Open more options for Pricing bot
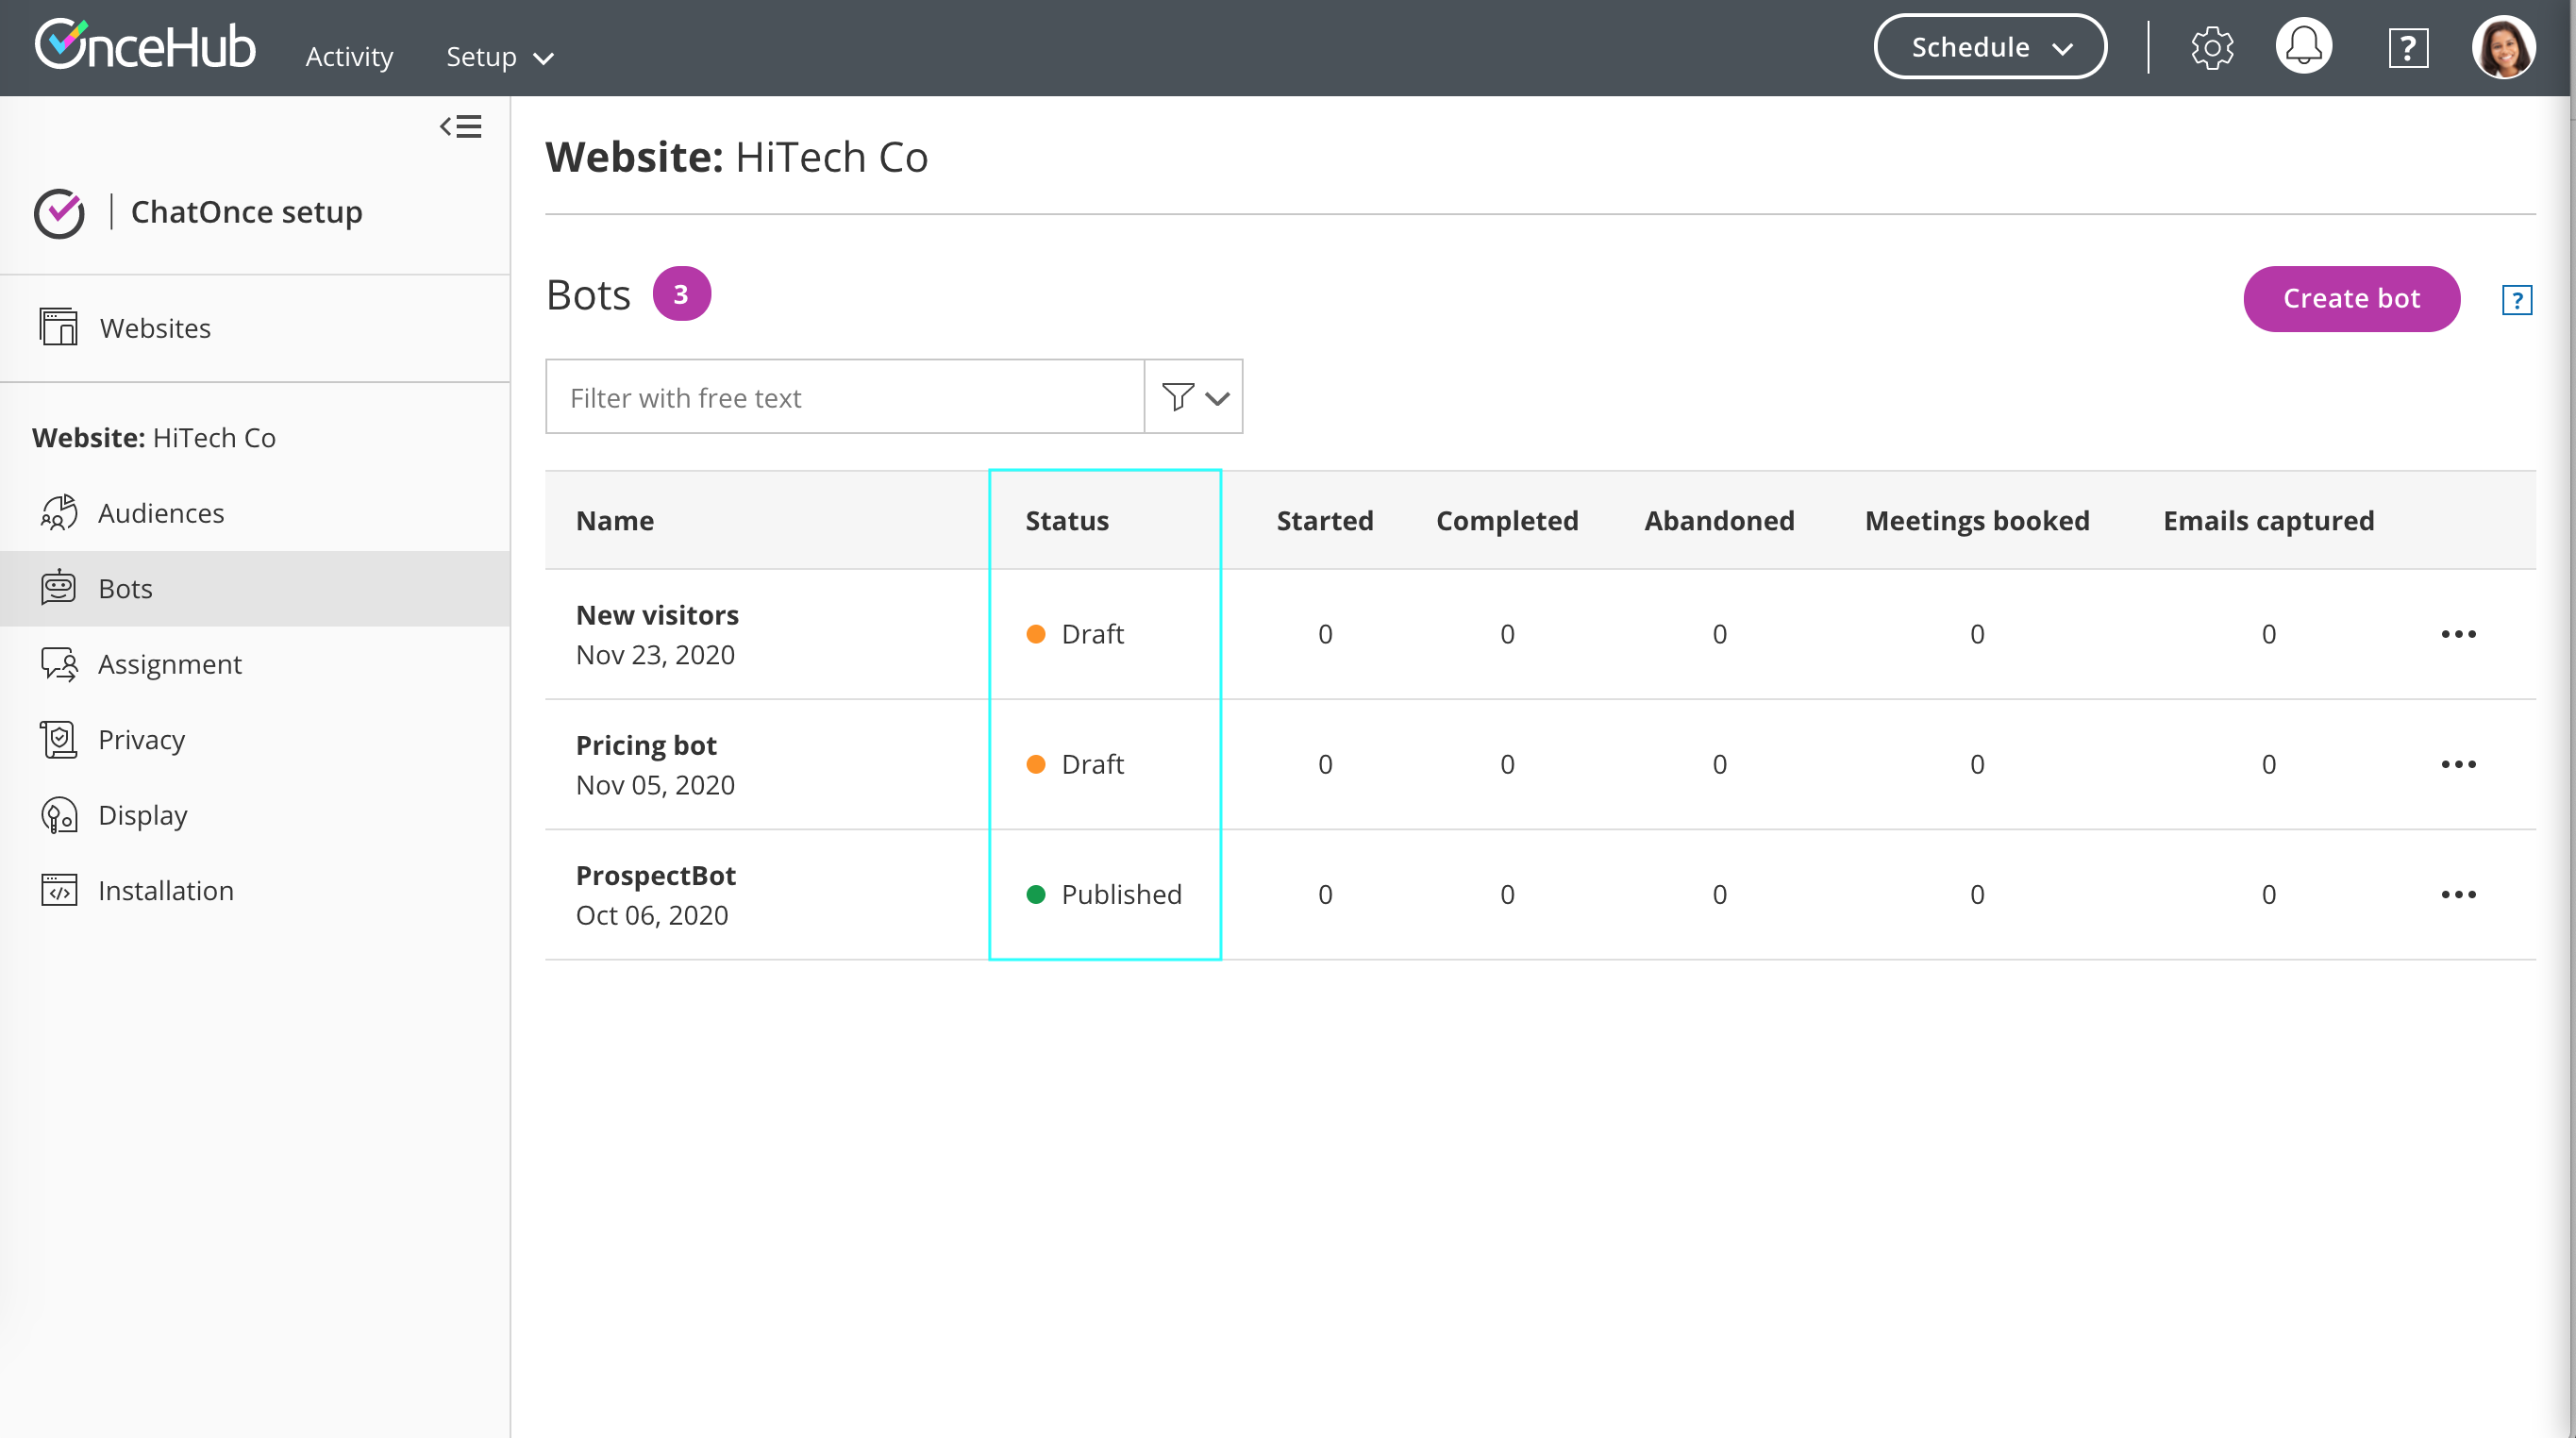Image resolution: width=2576 pixels, height=1438 pixels. tap(2458, 764)
